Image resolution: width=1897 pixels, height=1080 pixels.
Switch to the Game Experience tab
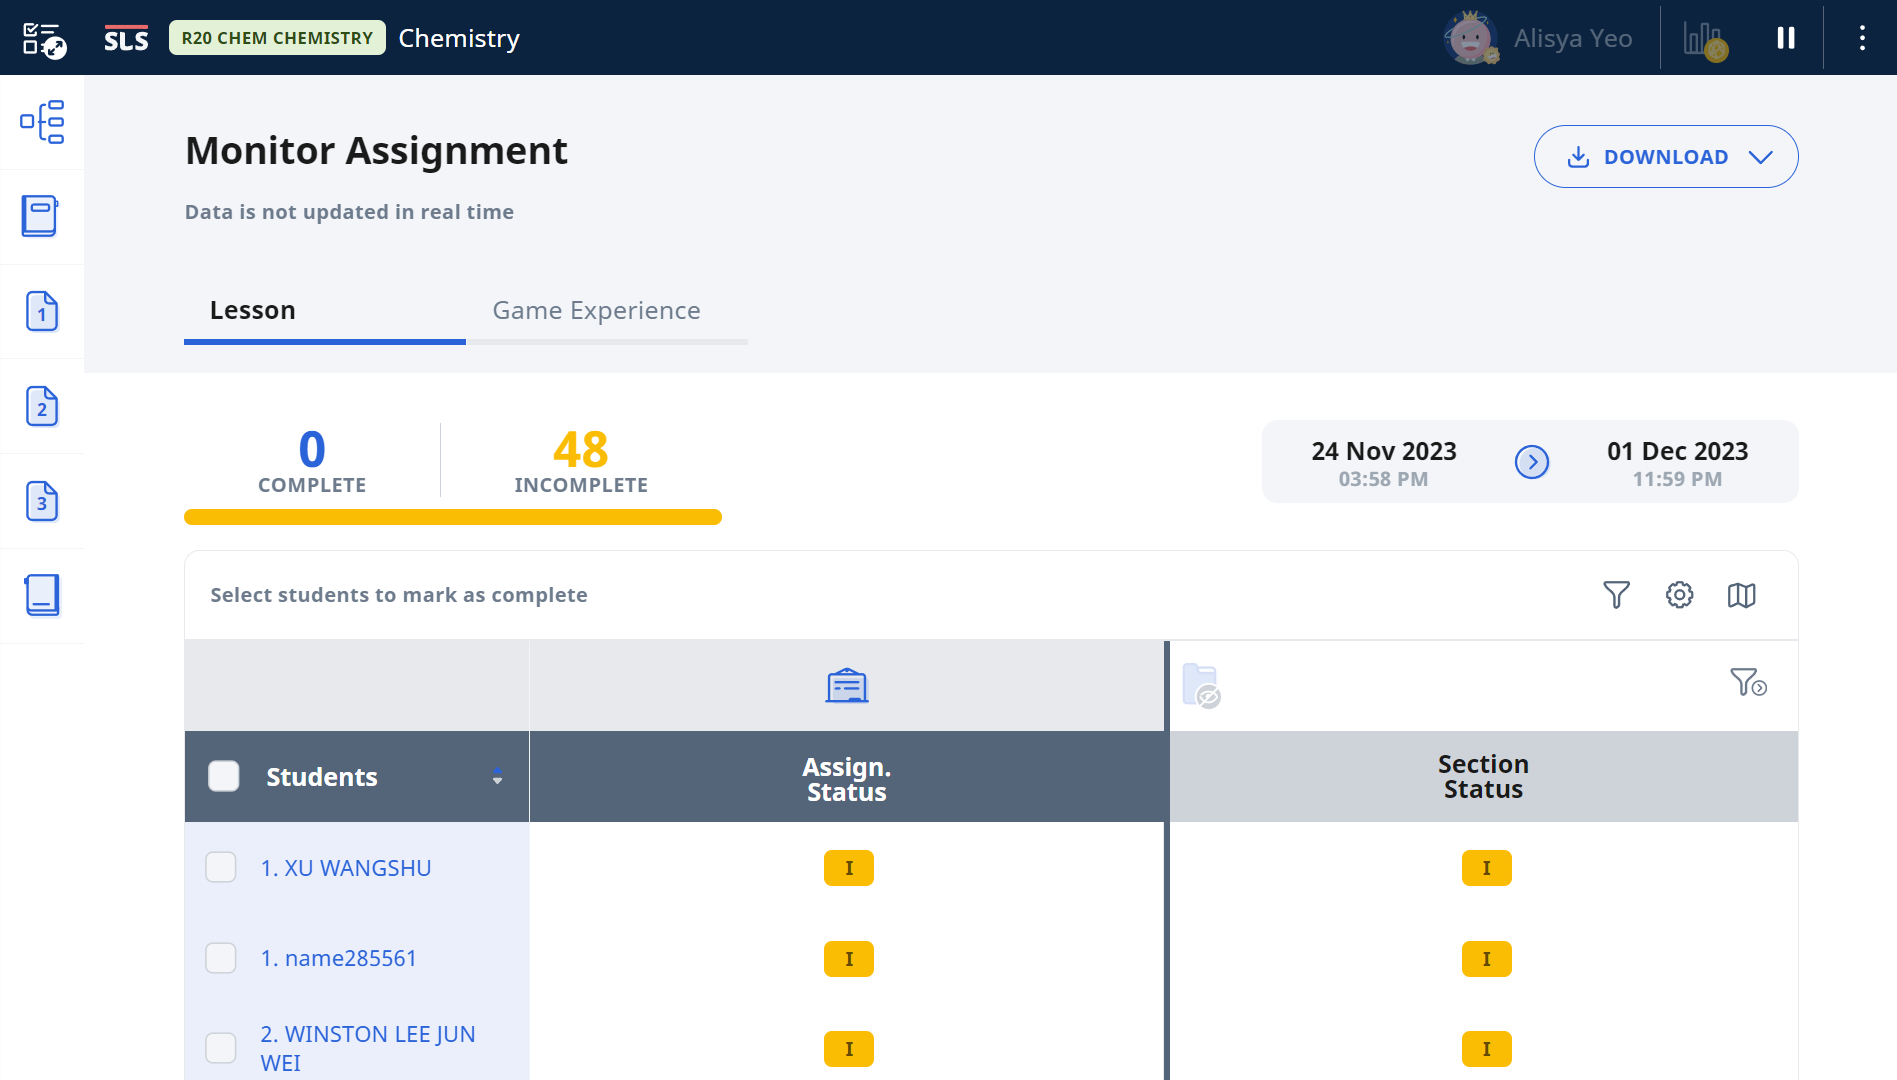(x=596, y=310)
